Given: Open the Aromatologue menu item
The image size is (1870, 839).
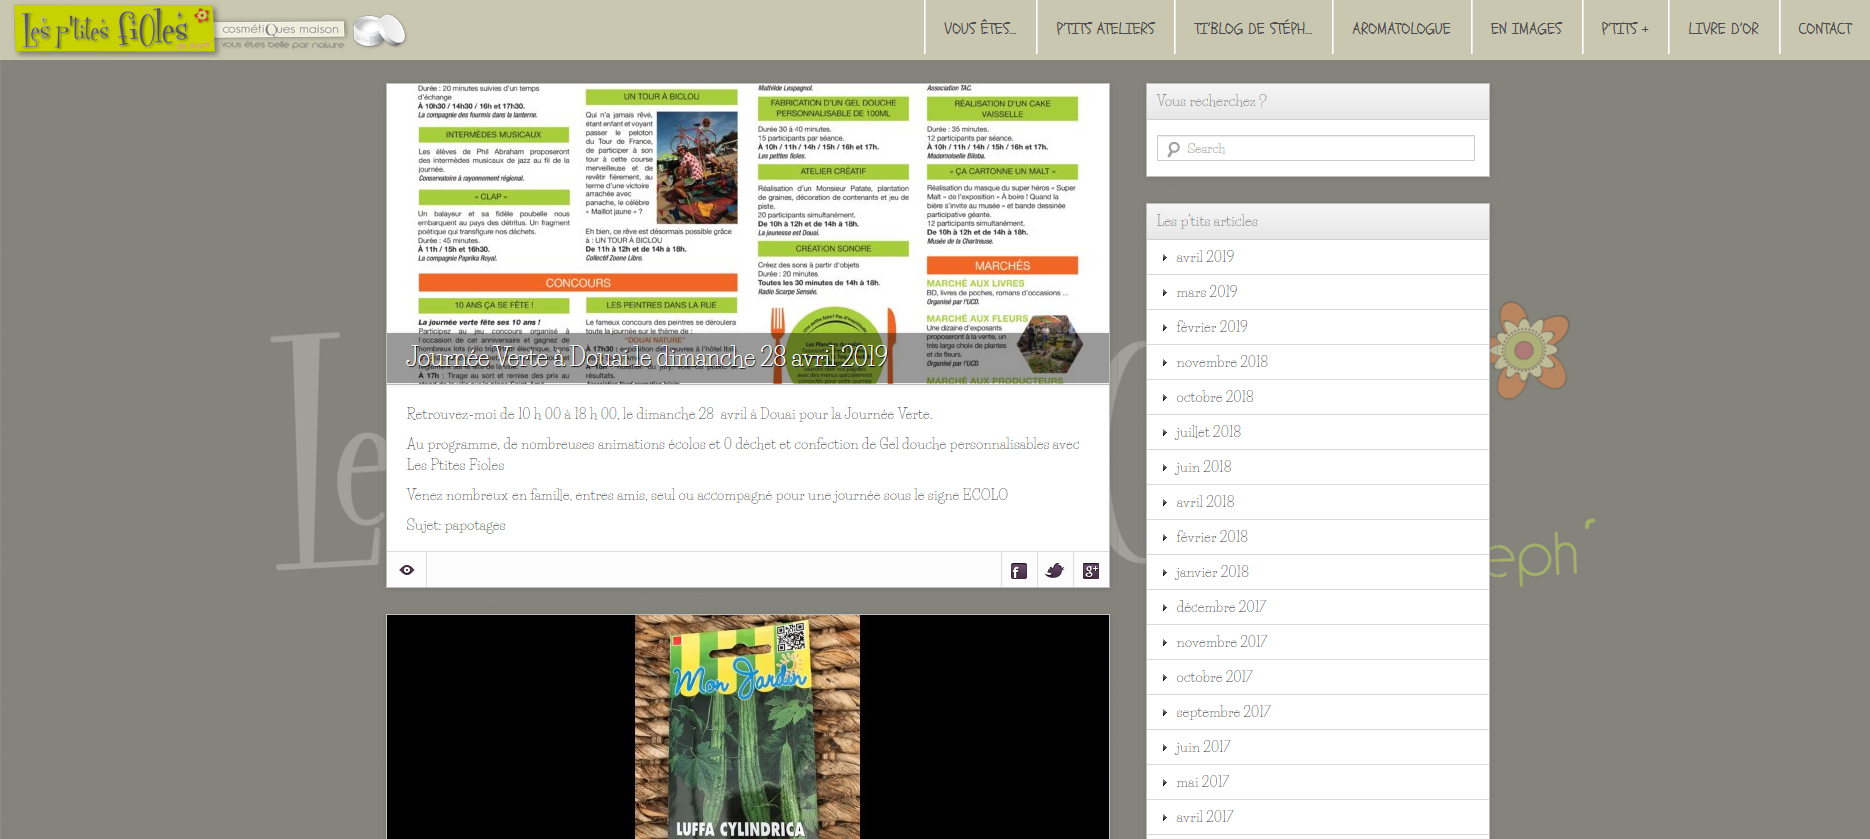Looking at the screenshot, I should click(1401, 29).
